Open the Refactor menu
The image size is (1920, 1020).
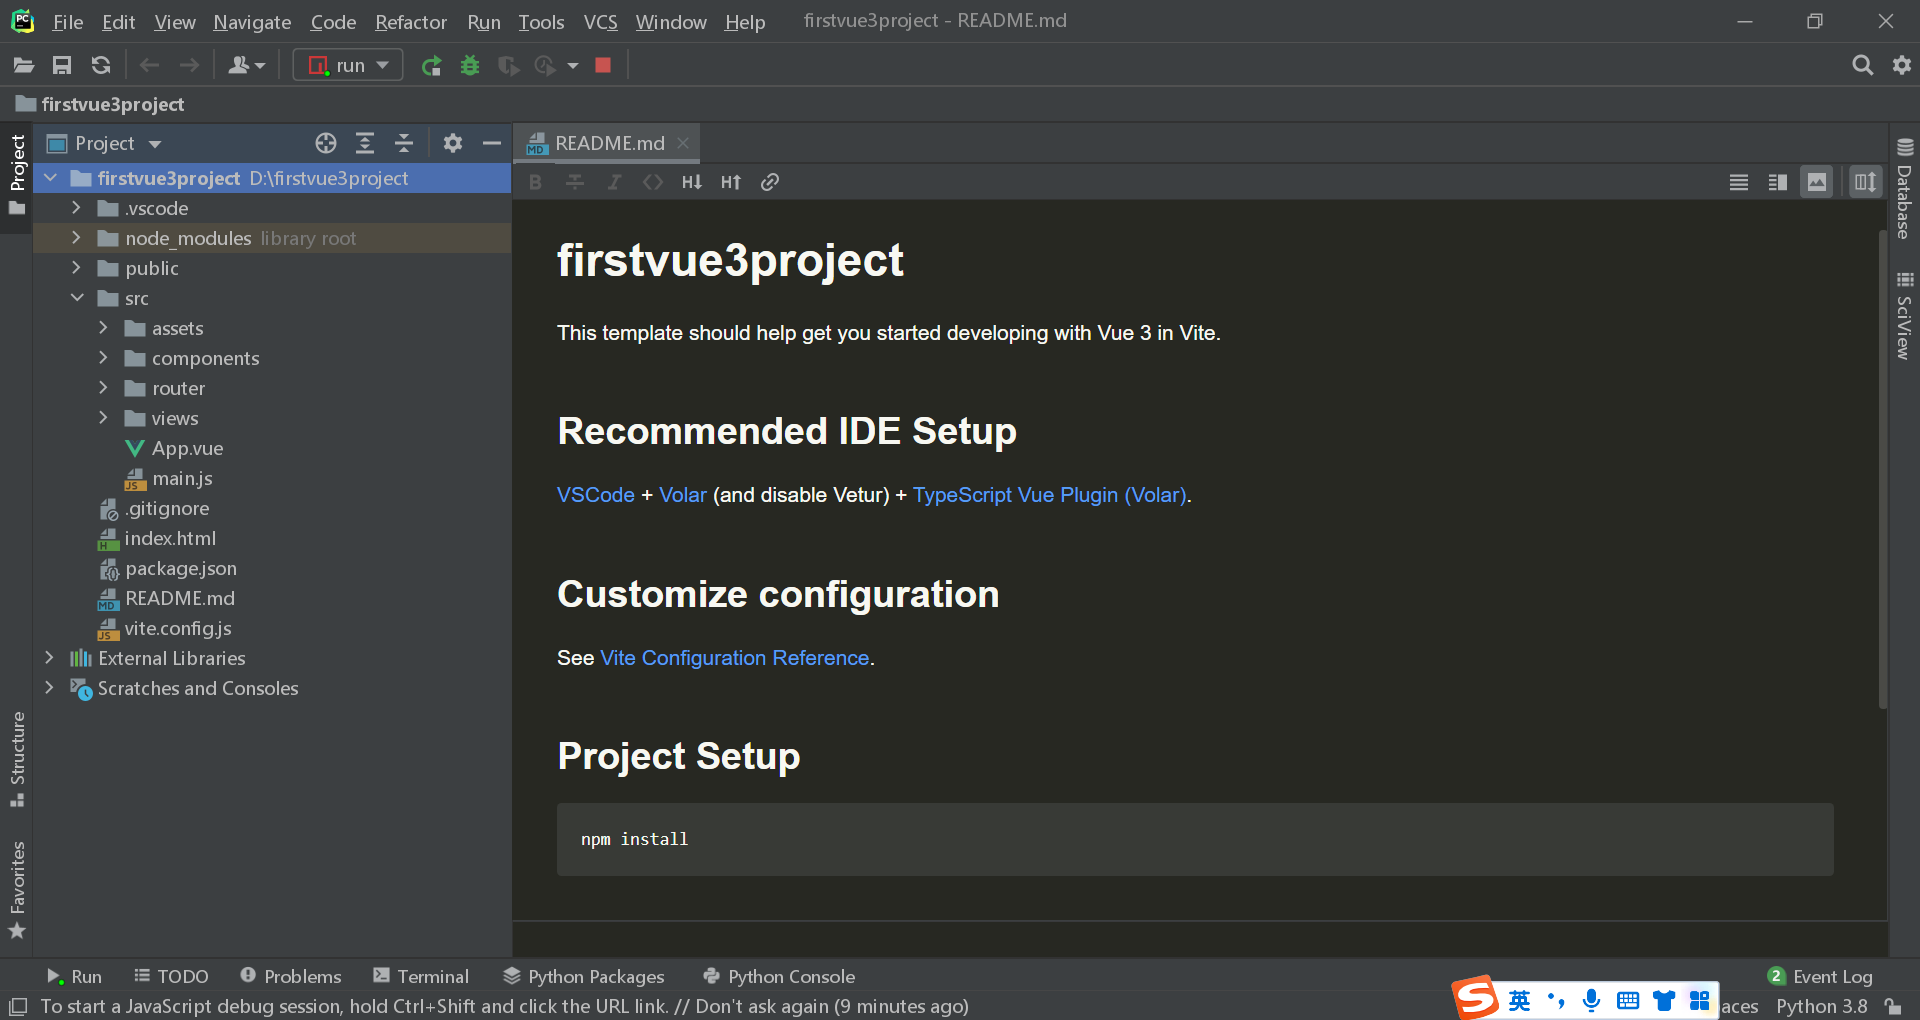(x=411, y=22)
